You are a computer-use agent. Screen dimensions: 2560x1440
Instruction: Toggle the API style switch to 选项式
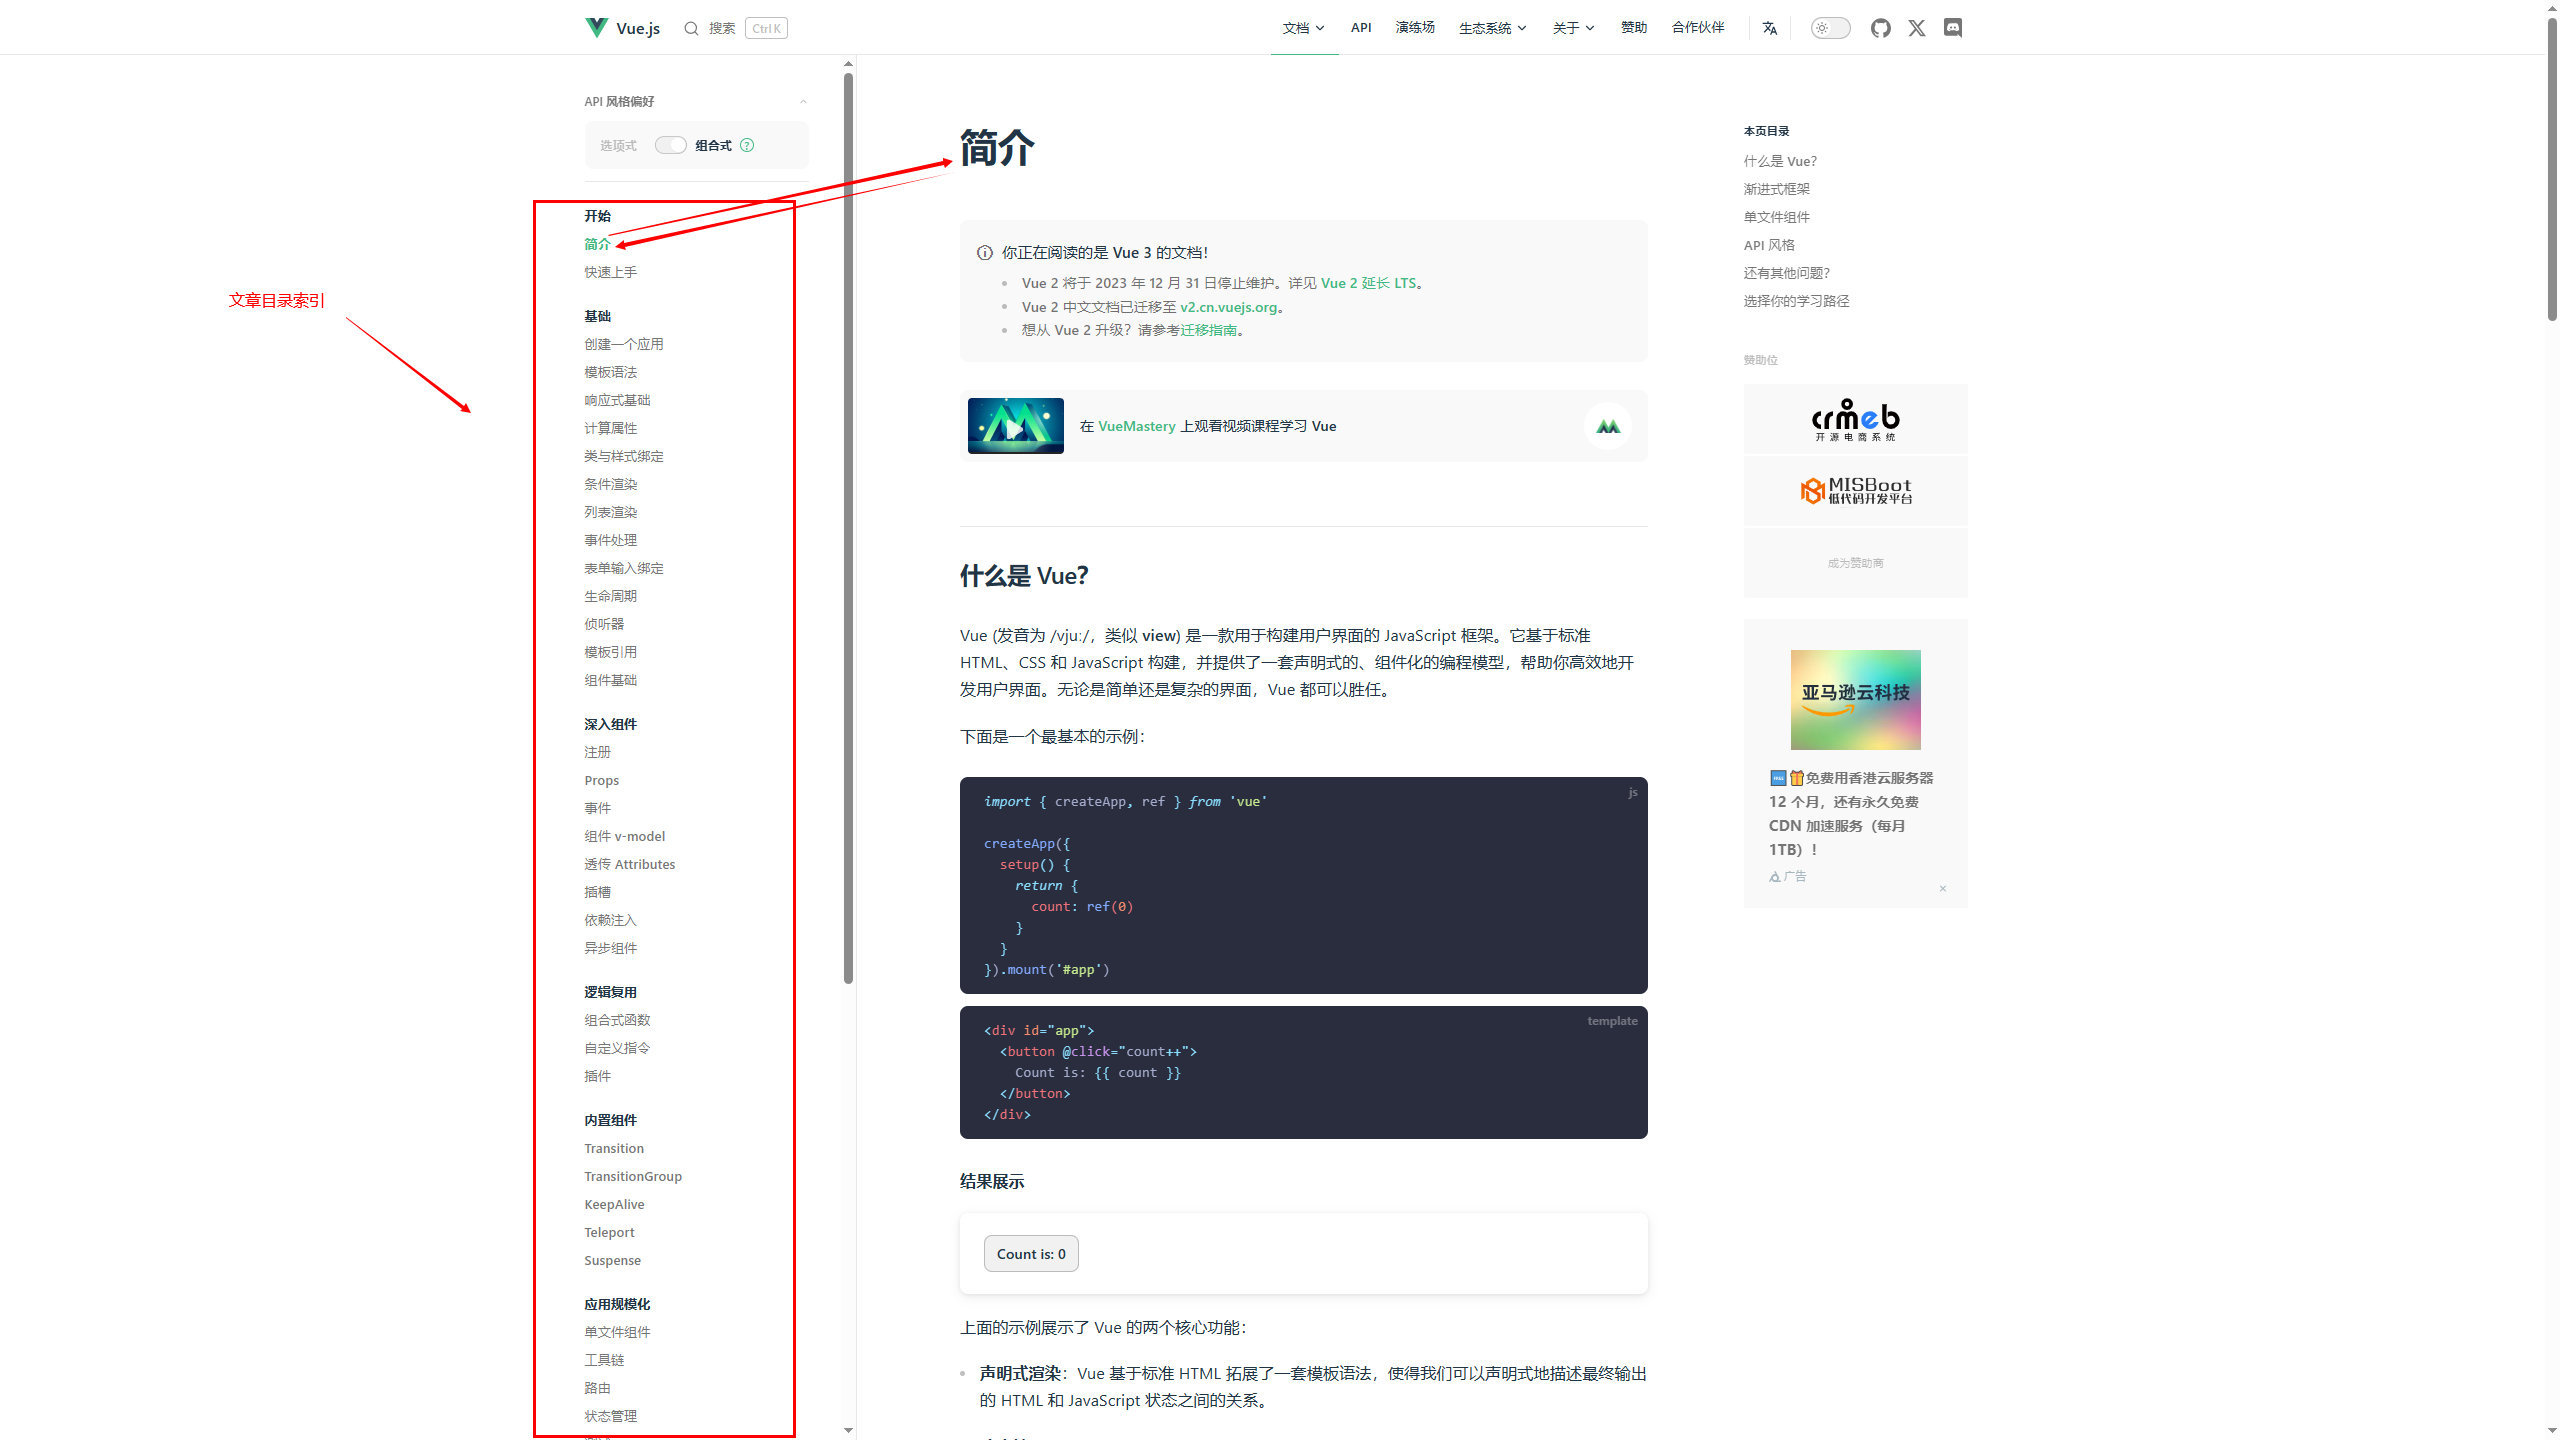(670, 145)
